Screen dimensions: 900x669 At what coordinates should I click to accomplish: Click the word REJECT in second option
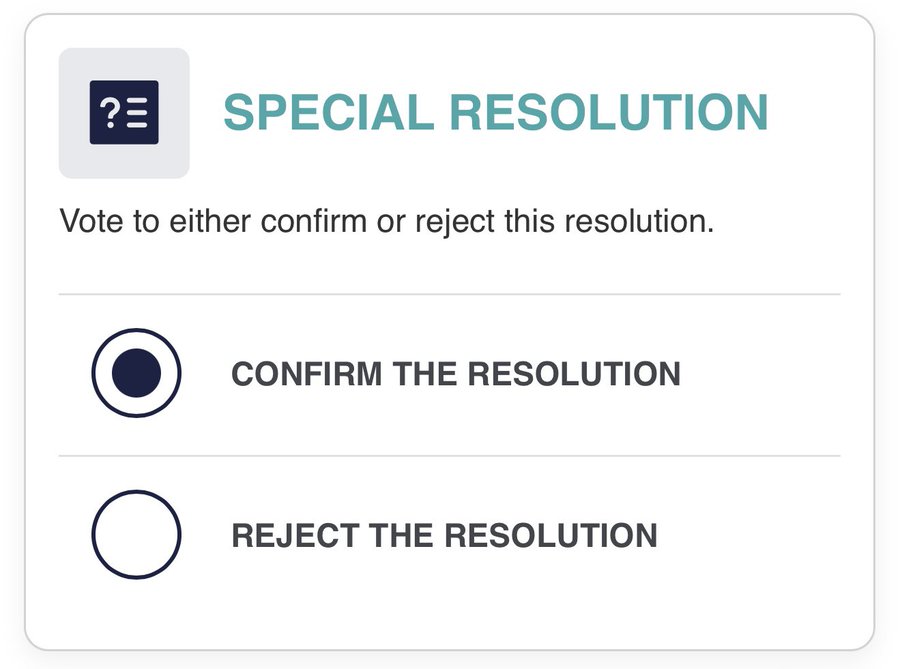point(295,536)
